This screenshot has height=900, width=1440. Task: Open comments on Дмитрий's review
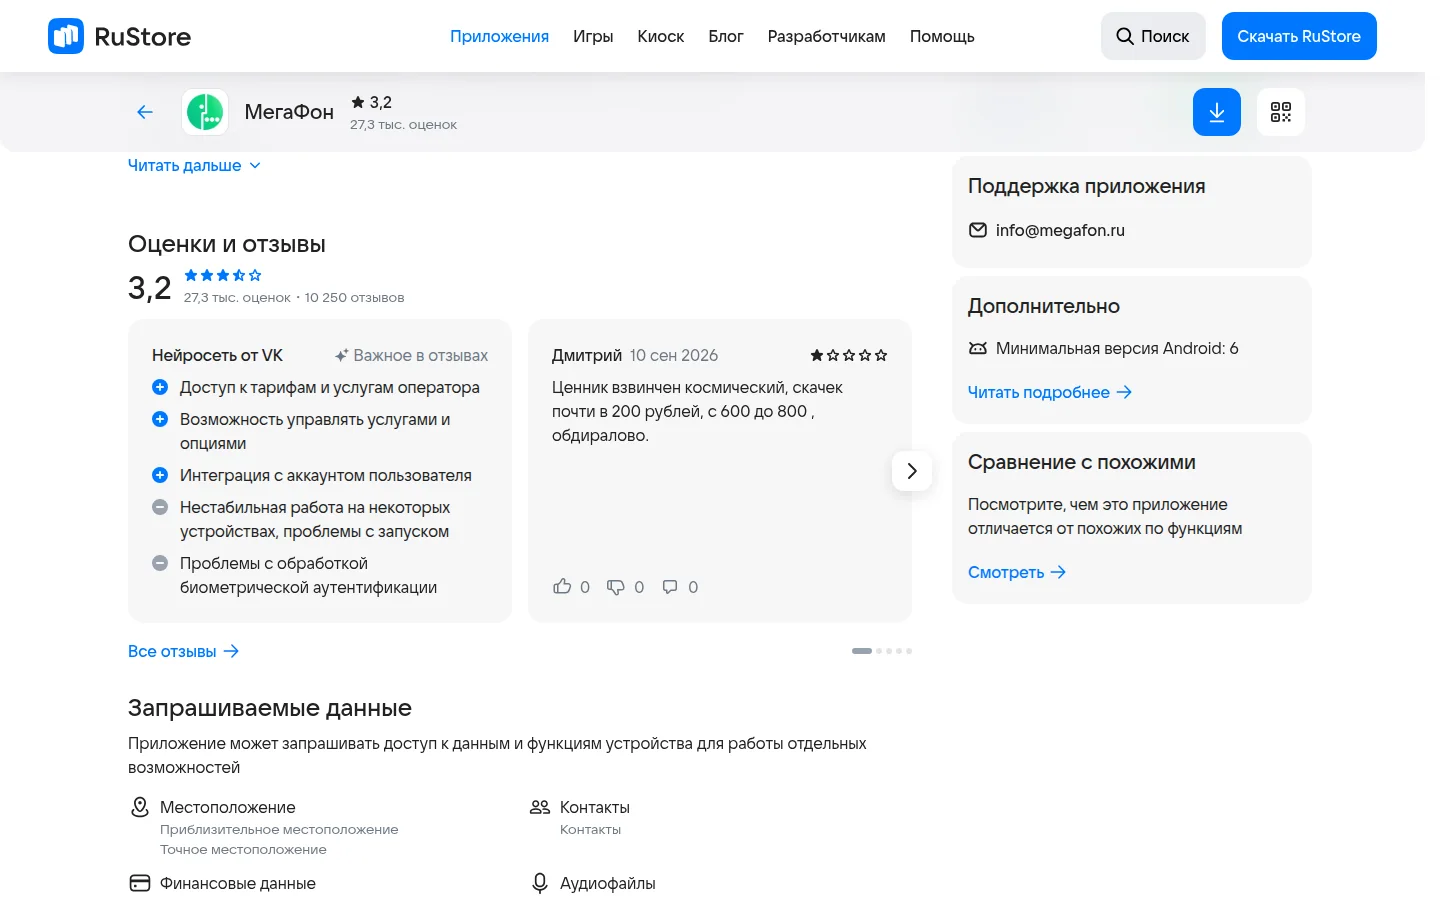click(670, 587)
